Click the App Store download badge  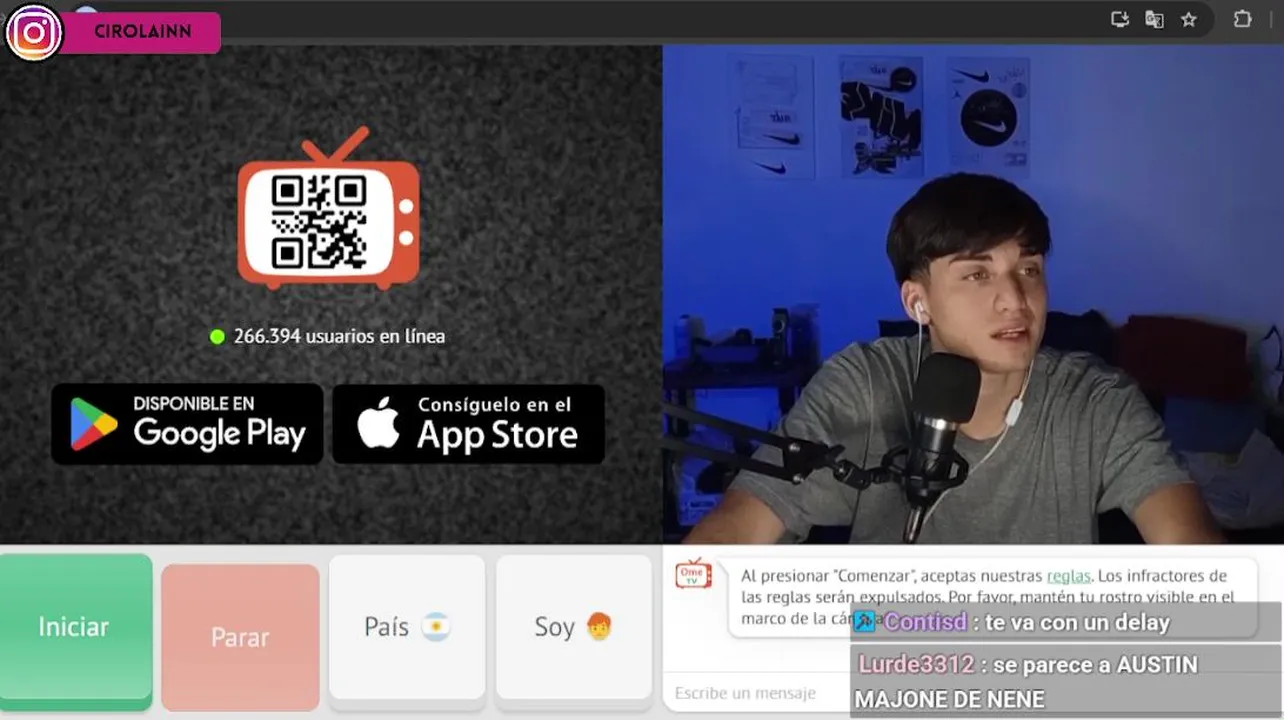(468, 424)
